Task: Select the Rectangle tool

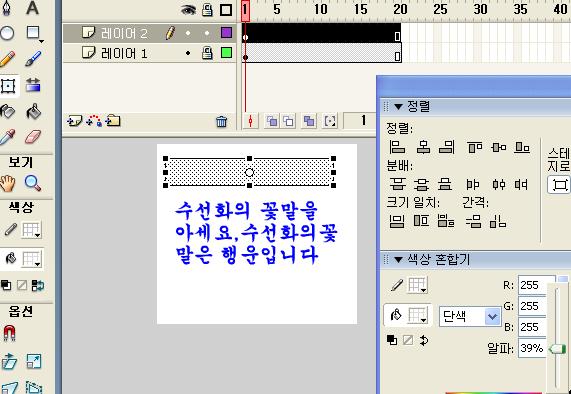Action: tap(34, 34)
